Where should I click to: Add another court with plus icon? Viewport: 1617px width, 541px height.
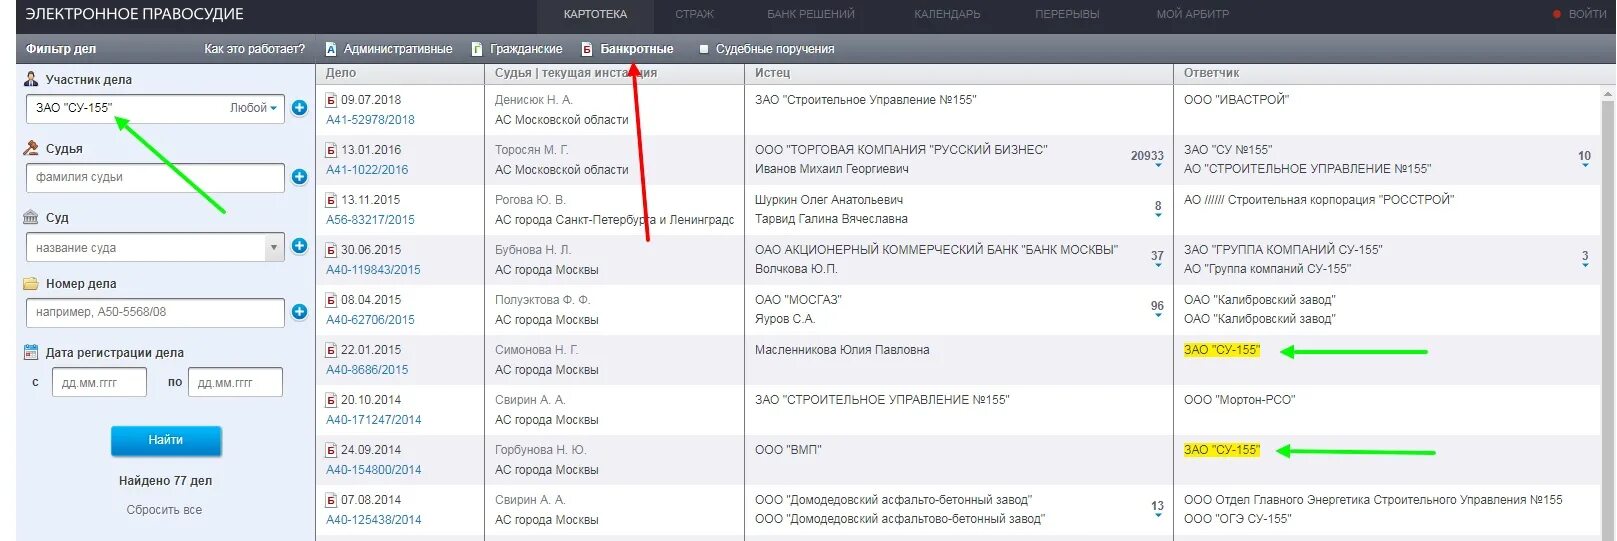pyautogui.click(x=299, y=246)
